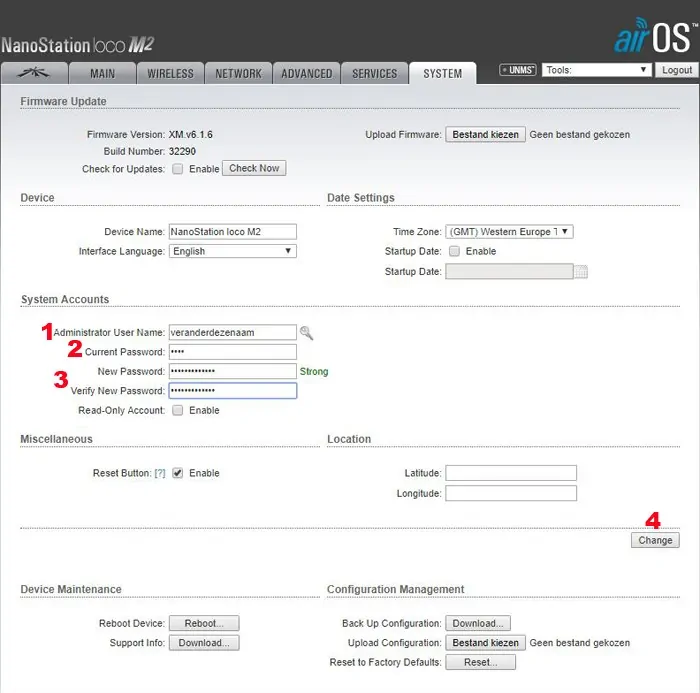The image size is (700, 693).
Task: Click Bestand kiezen for Upload Configuration
Action: pyautogui.click(x=485, y=643)
